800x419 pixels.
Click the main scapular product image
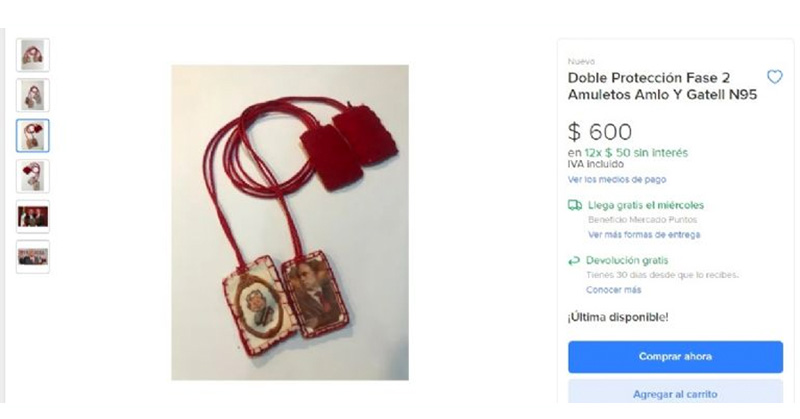(290, 223)
